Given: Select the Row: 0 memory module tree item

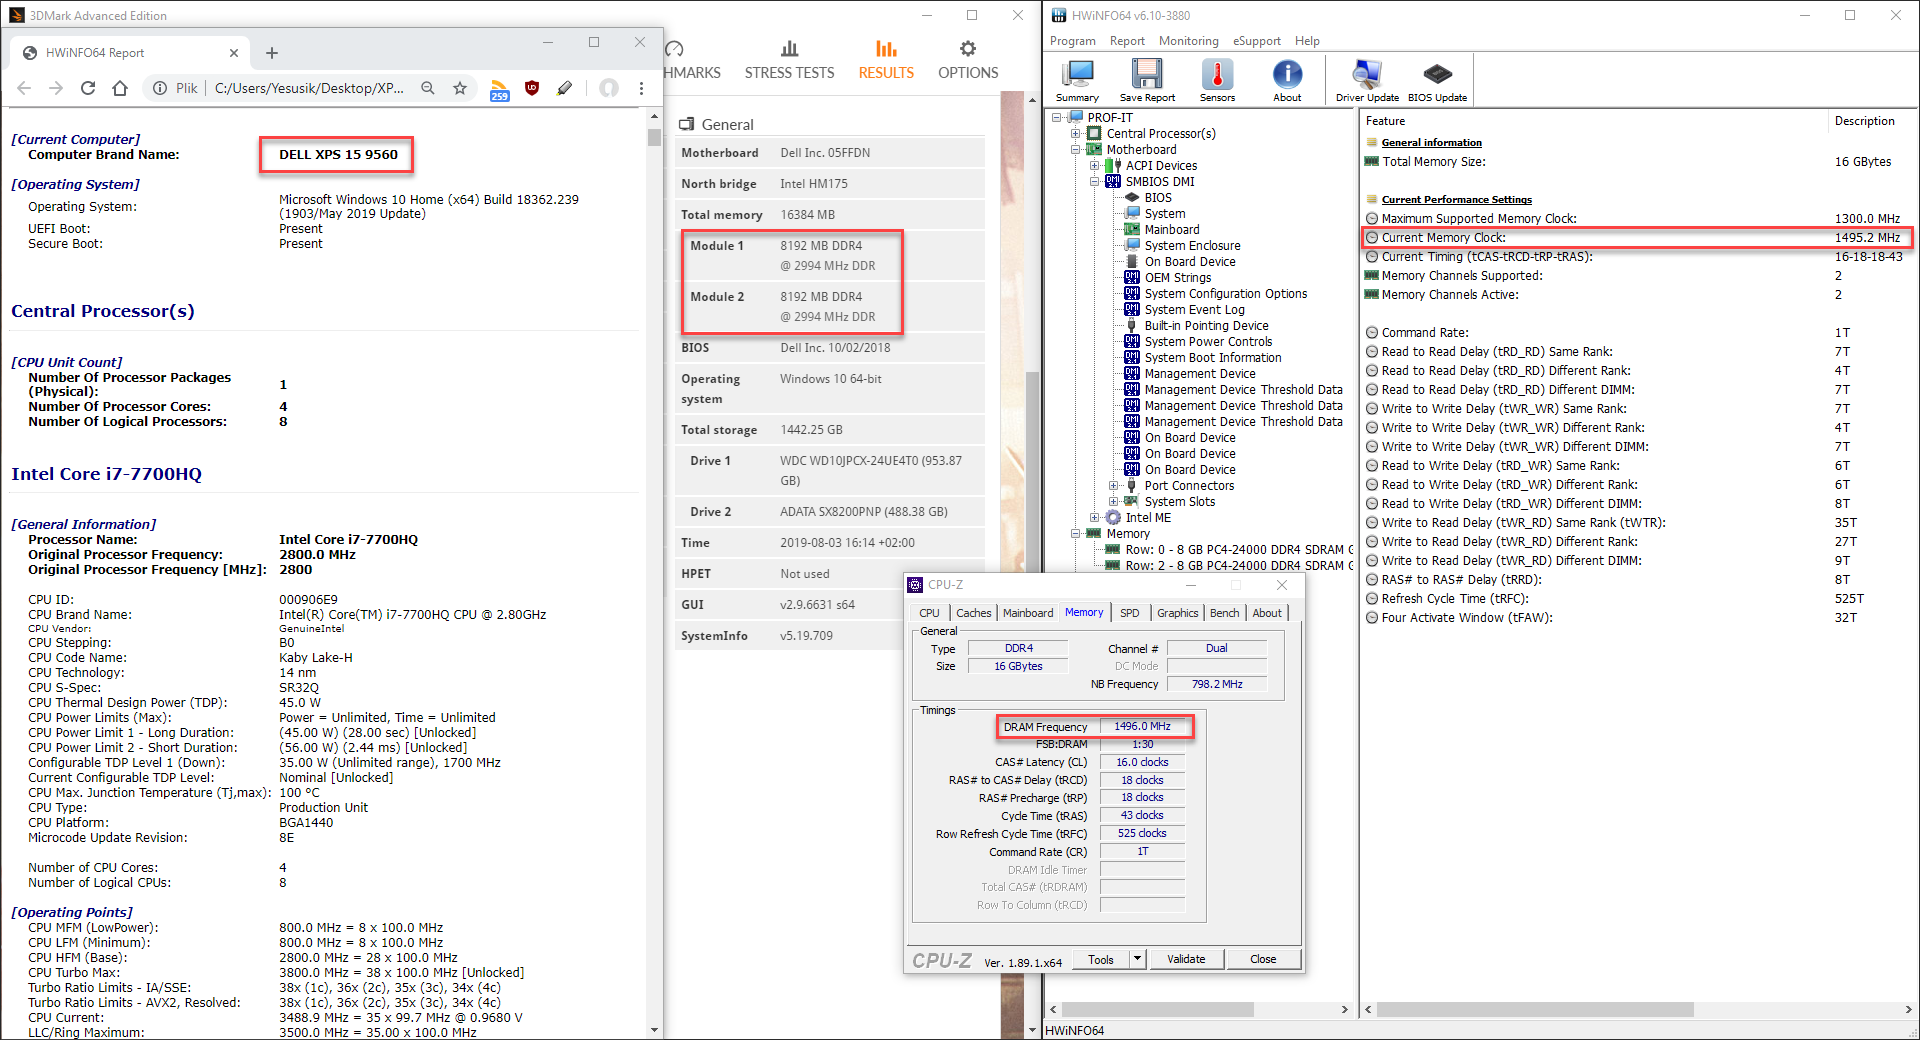Looking at the screenshot, I should tap(1239, 550).
